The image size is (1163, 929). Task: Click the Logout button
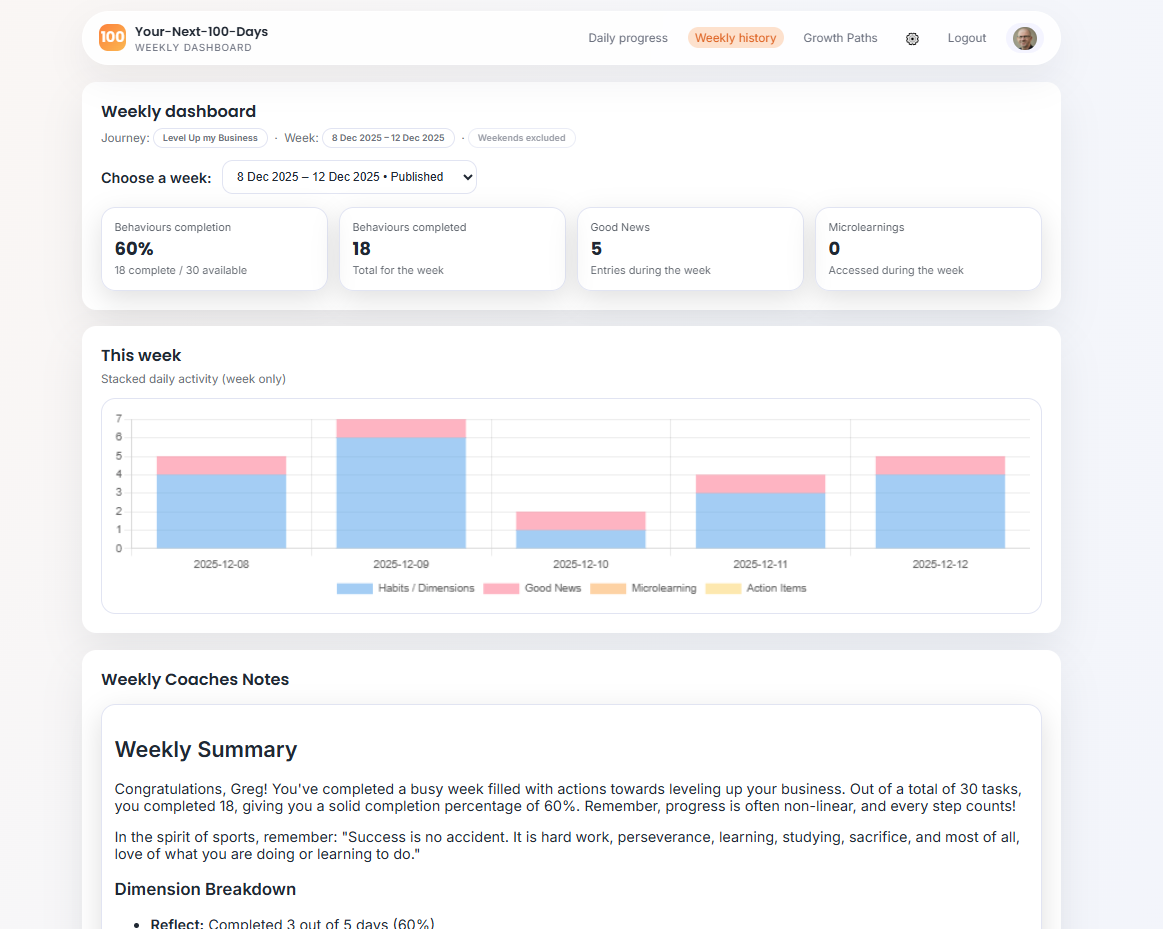point(966,38)
